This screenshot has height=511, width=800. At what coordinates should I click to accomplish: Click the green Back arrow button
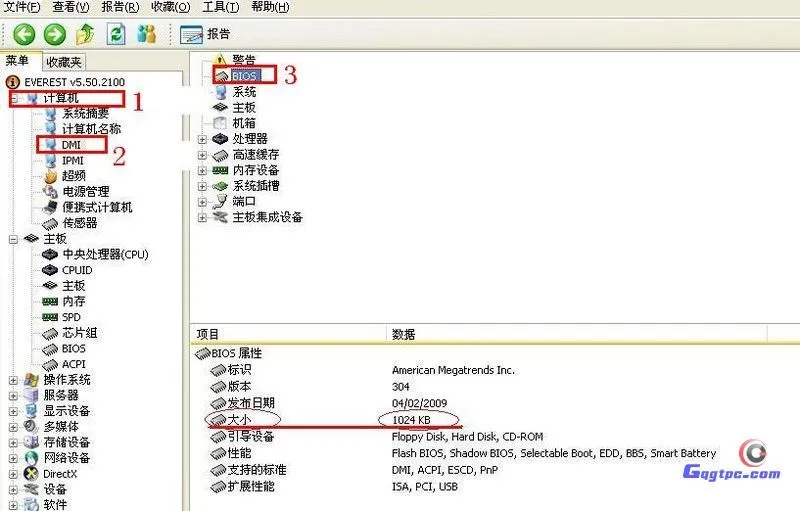(x=23, y=35)
